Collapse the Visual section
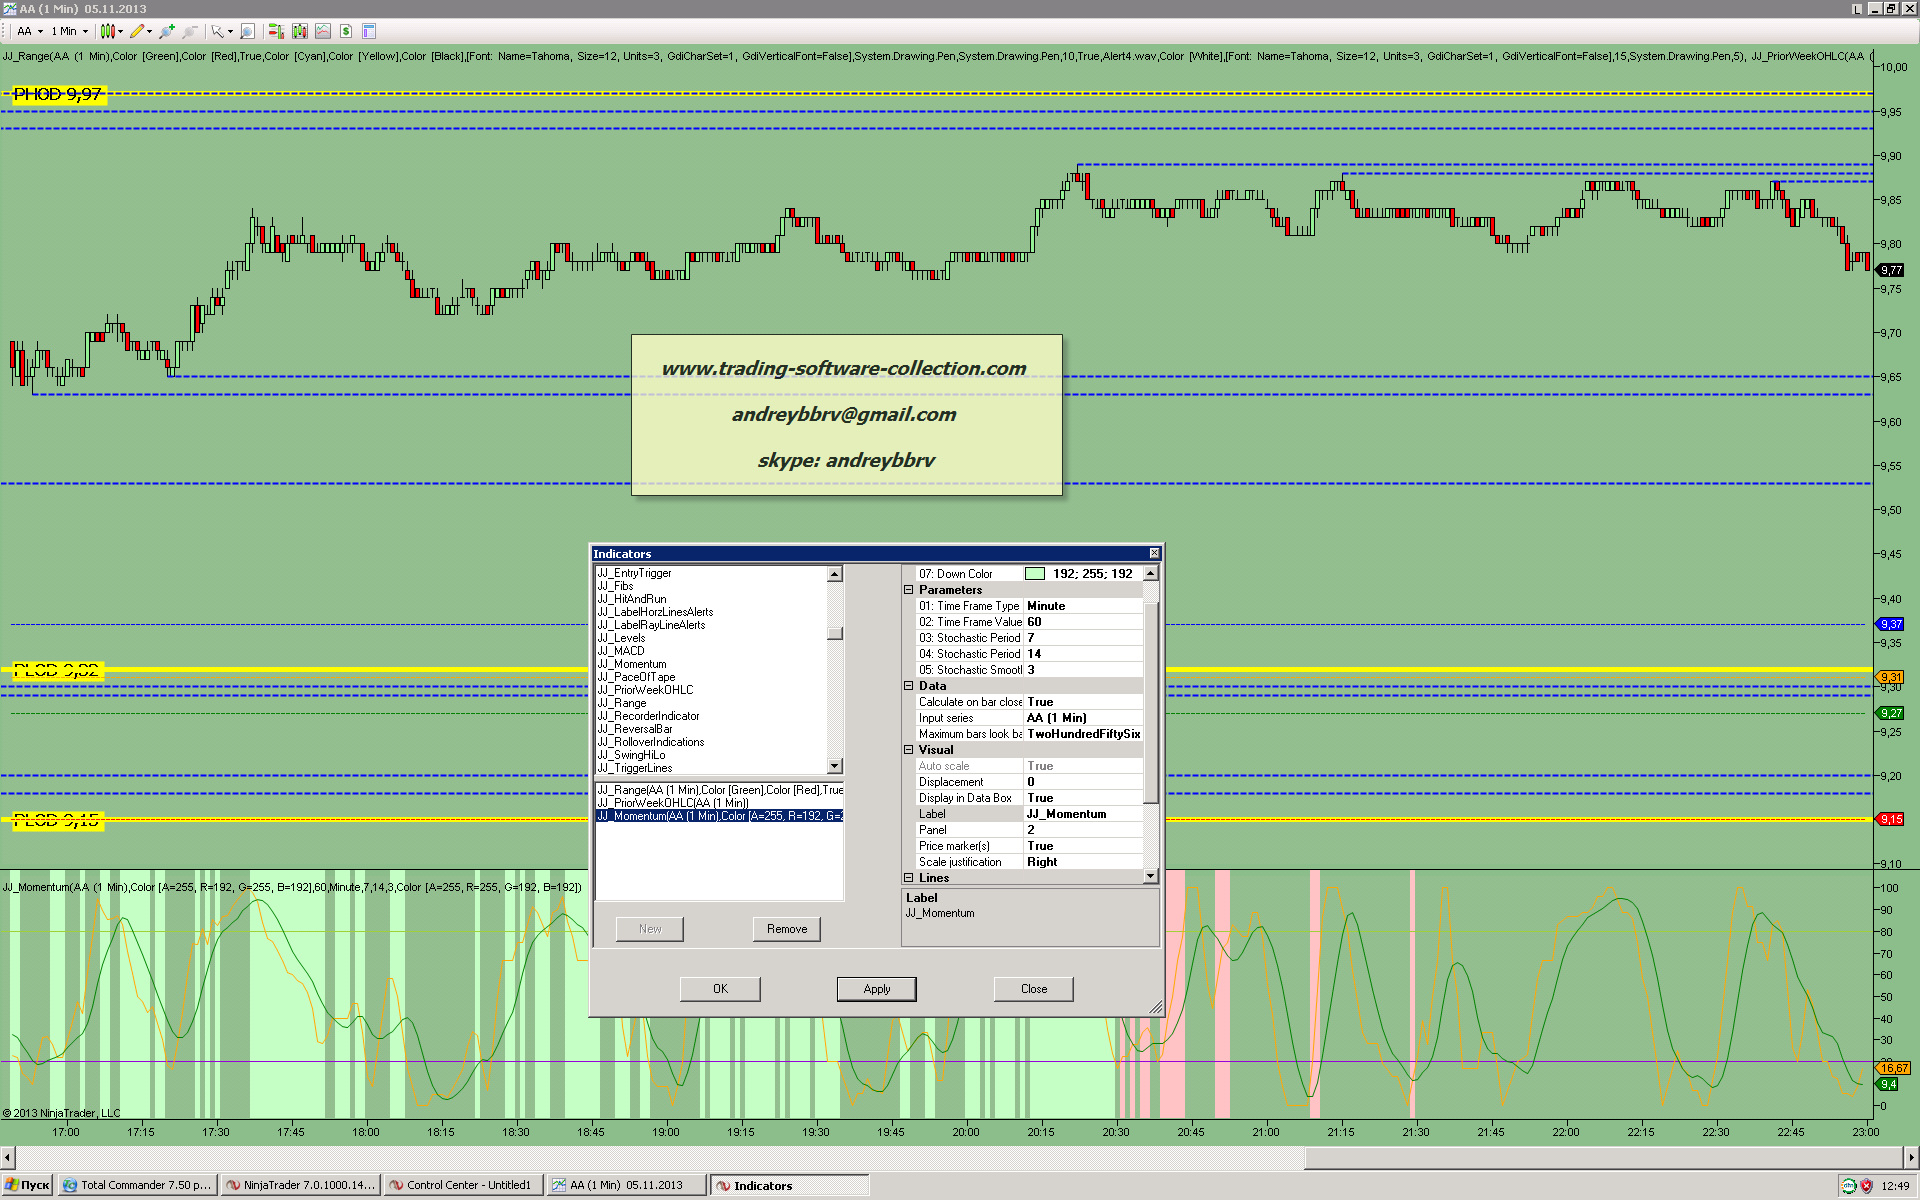This screenshot has height=1200, width=1920. [909, 750]
